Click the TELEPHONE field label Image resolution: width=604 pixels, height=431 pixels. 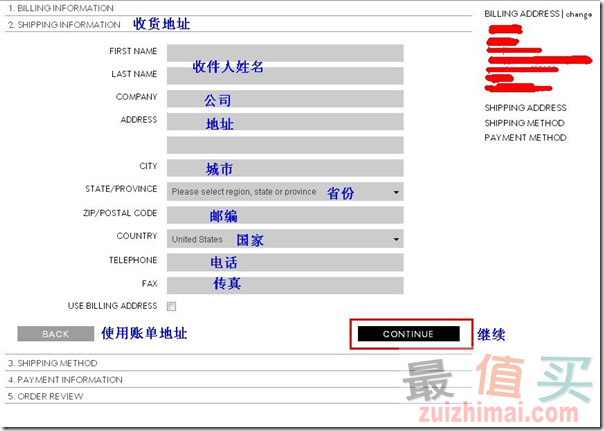tap(133, 260)
